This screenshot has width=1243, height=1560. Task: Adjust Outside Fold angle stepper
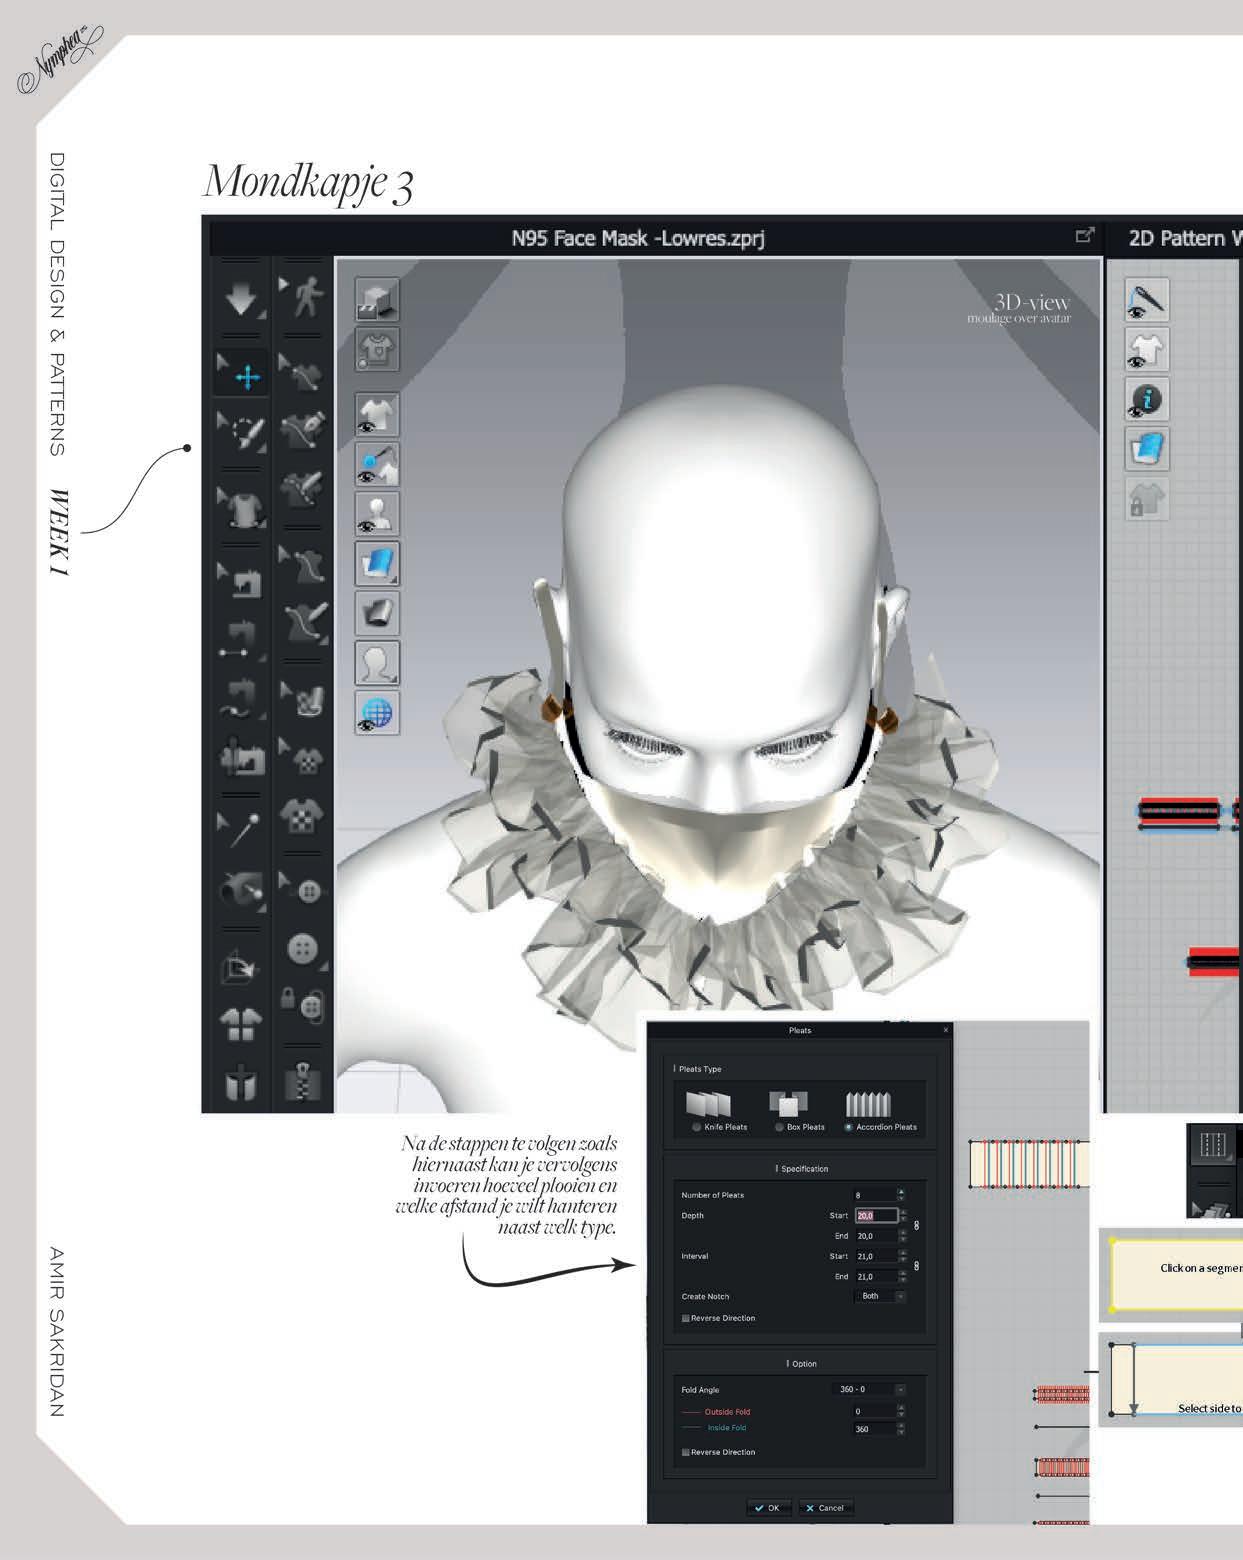[901, 1411]
